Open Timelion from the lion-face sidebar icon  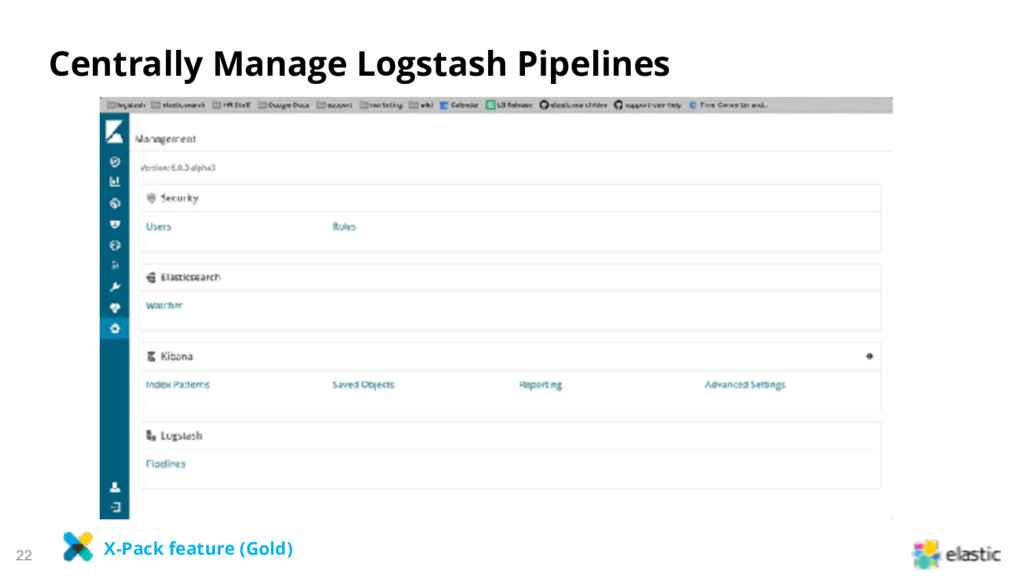(x=115, y=224)
